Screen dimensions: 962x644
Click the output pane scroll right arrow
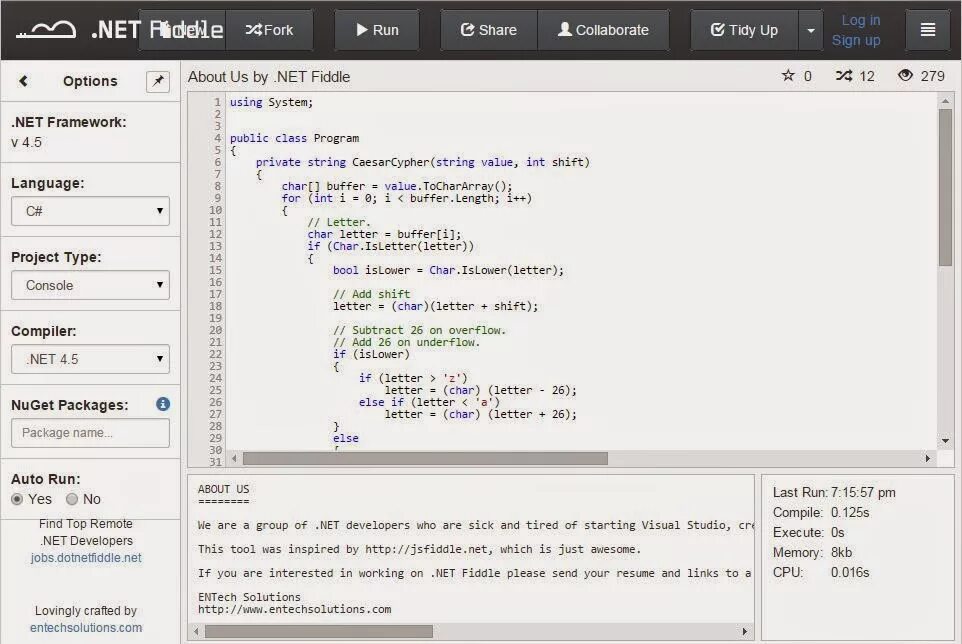coord(744,631)
